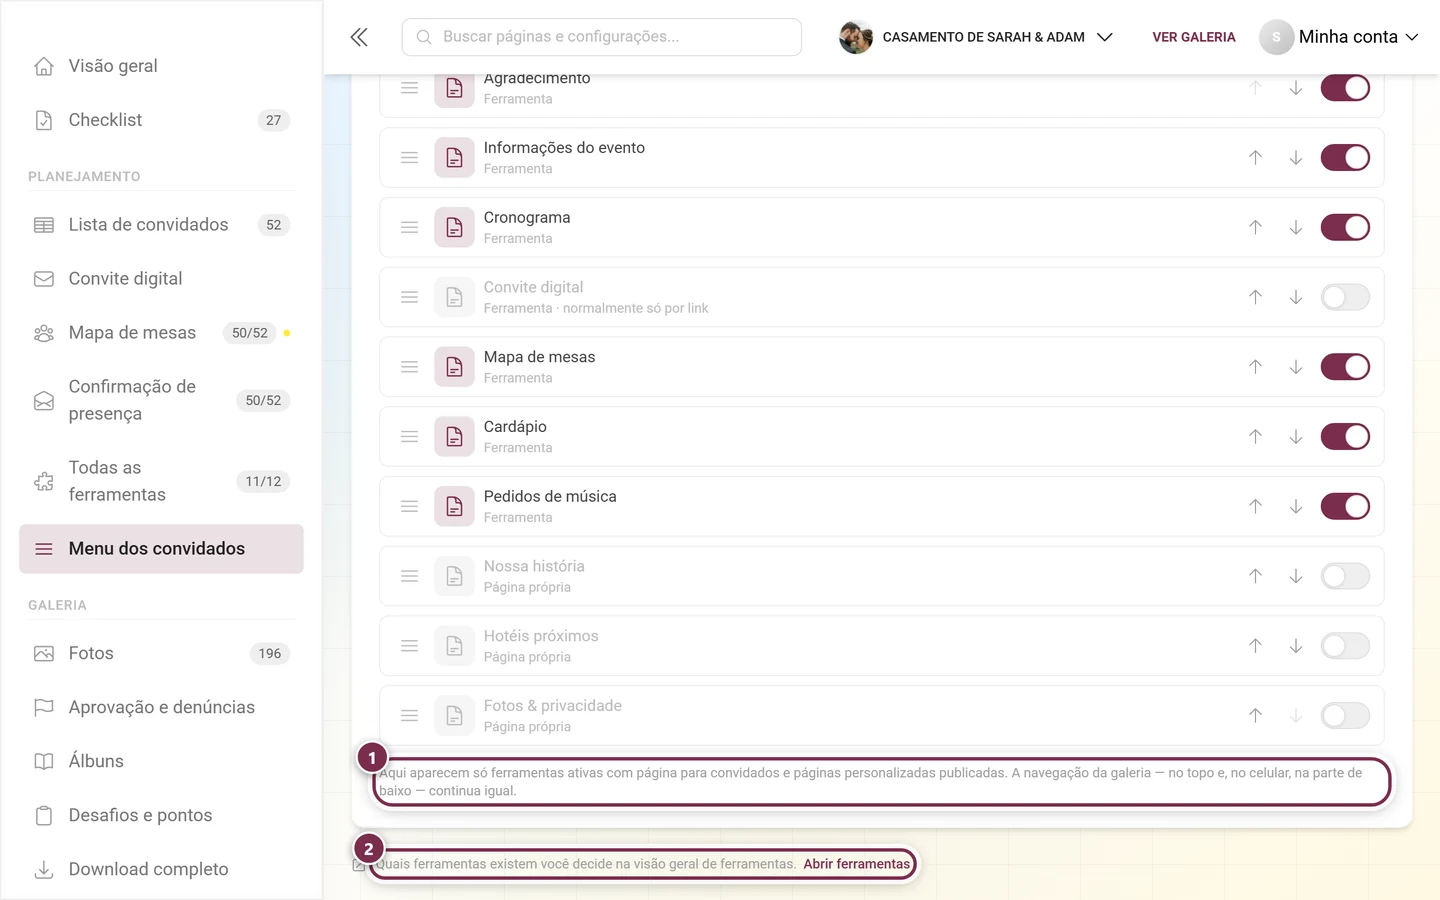The width and height of the screenshot is (1440, 900).
Task: Open Desafios e pontos page
Action: pos(161,816)
